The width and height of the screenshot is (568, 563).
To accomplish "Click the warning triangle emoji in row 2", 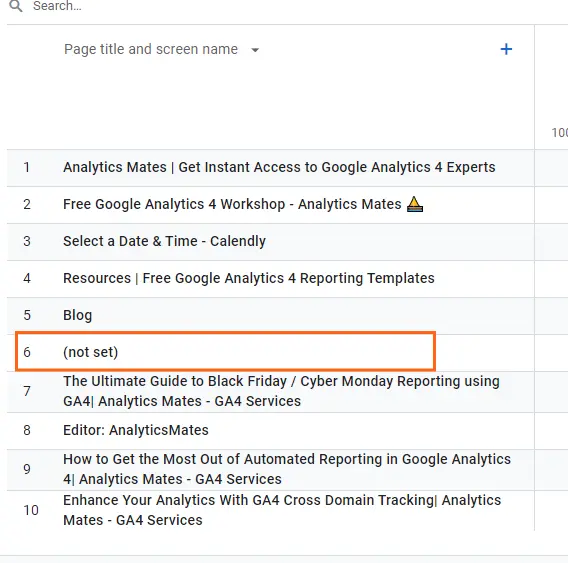I will (x=414, y=204).
